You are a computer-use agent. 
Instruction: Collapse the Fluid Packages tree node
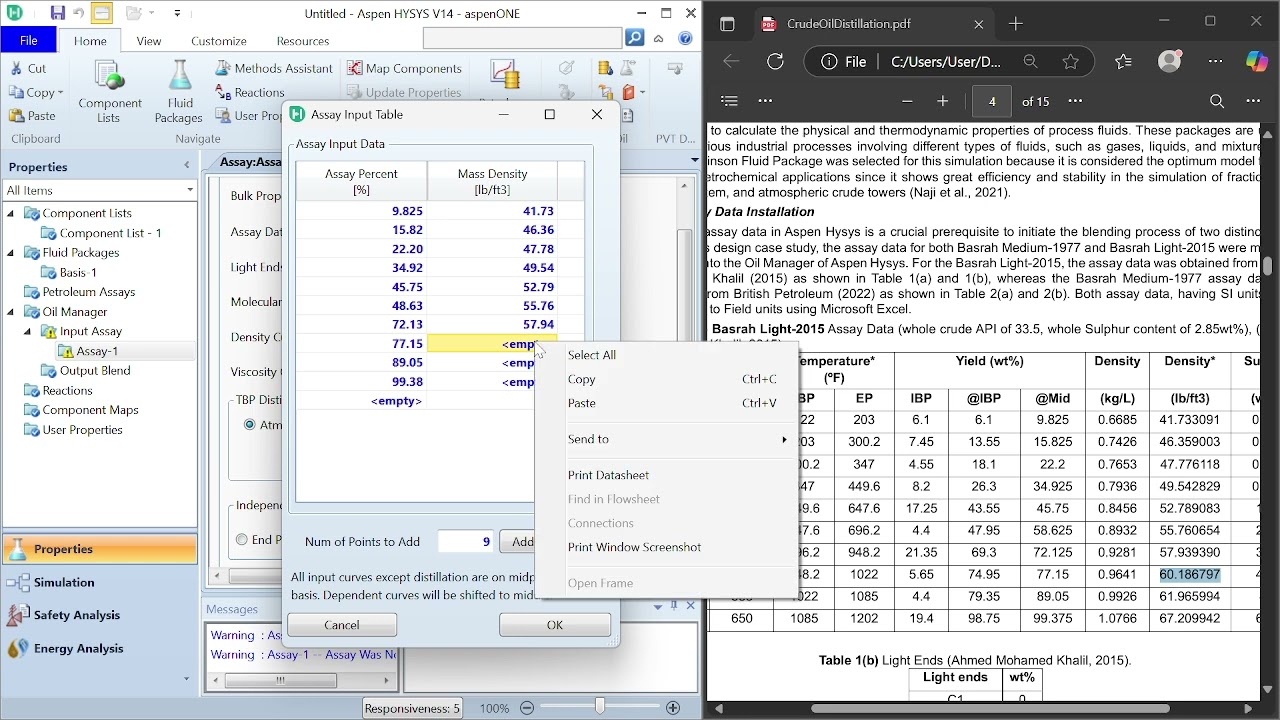pos(11,253)
